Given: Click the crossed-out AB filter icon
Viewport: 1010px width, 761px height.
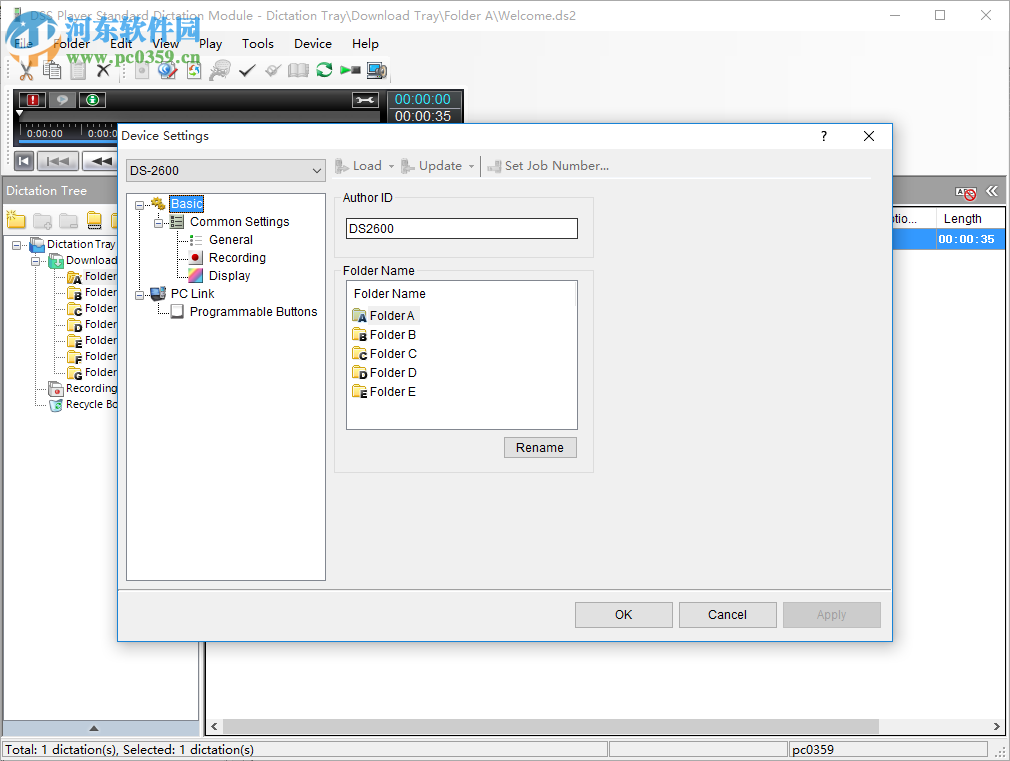Looking at the screenshot, I should (x=966, y=193).
